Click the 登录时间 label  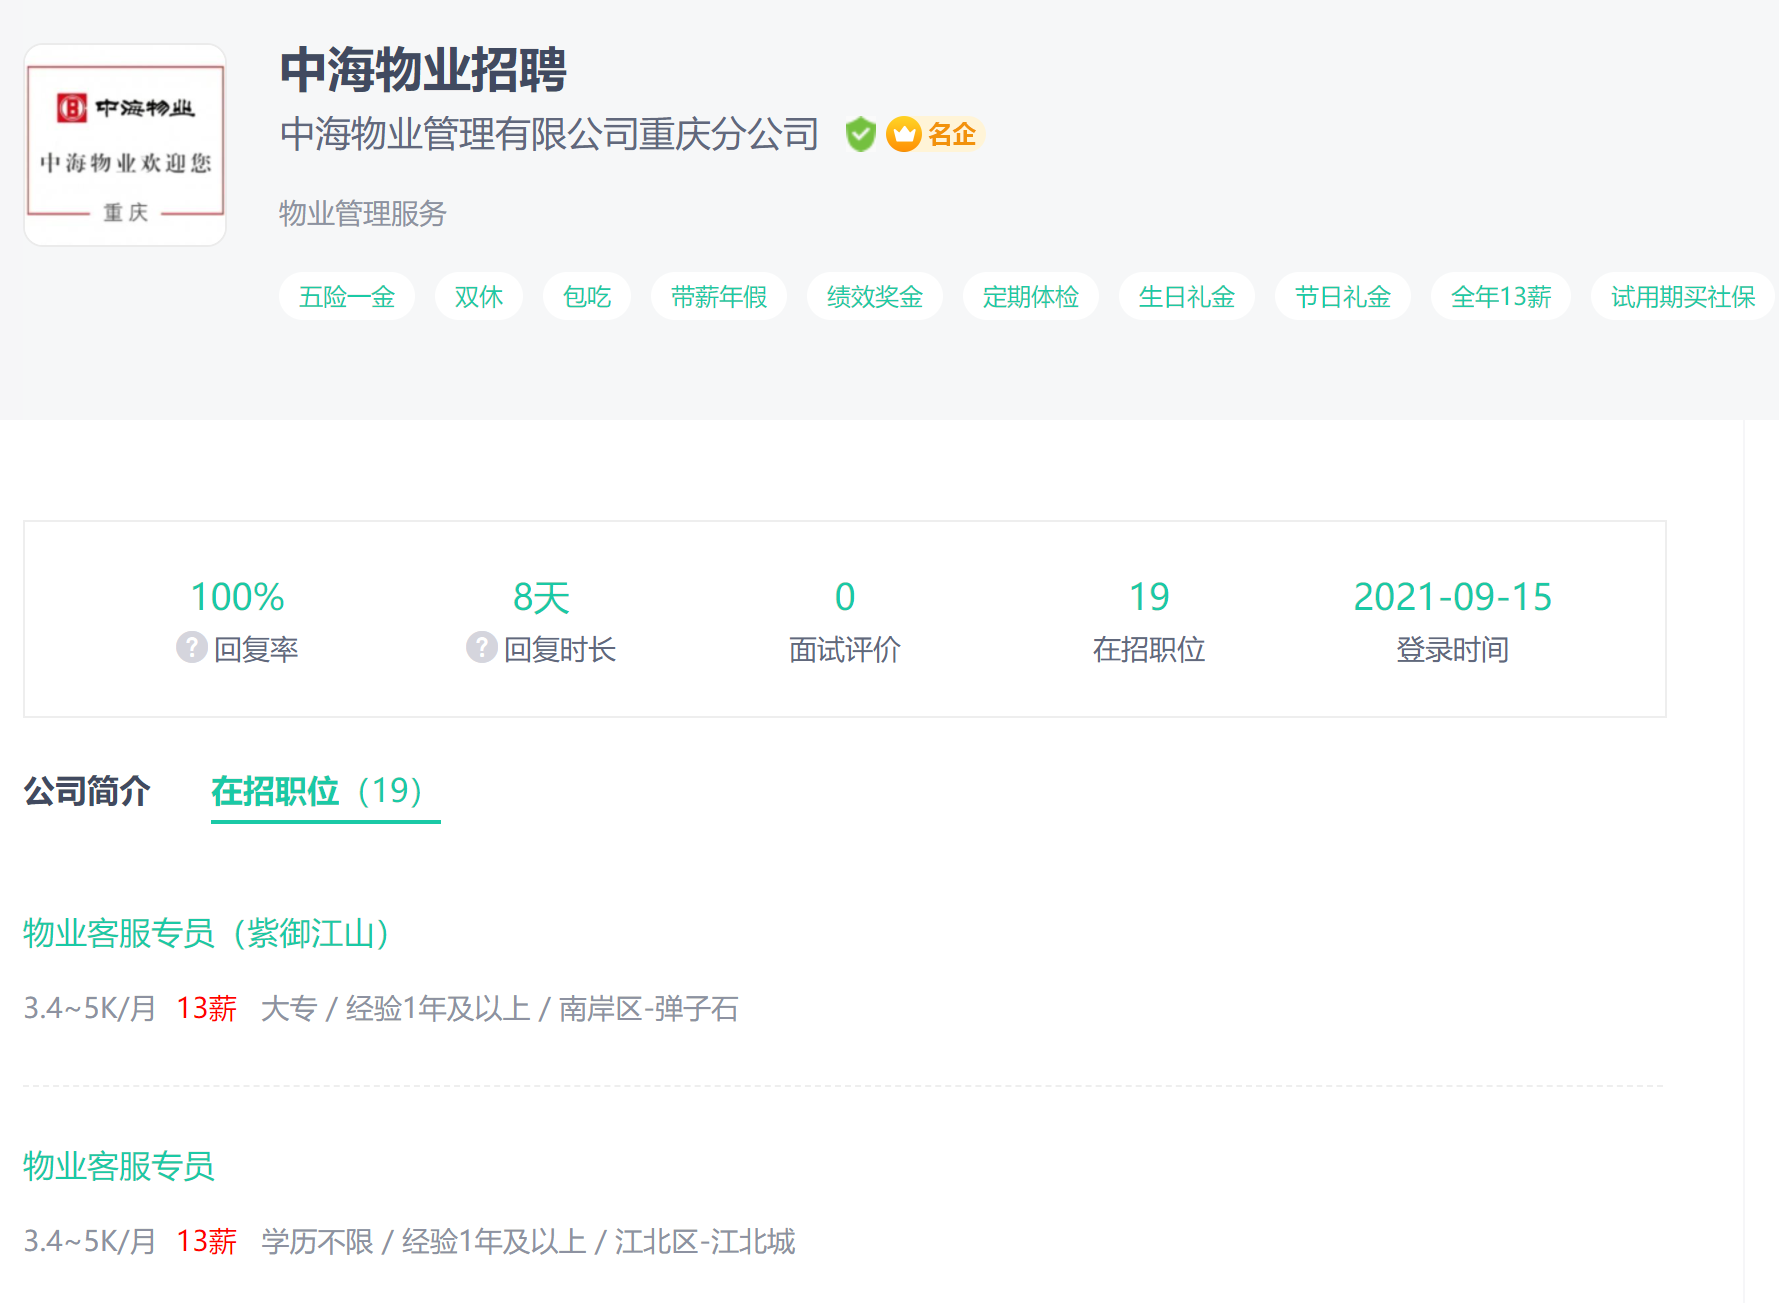tap(1453, 649)
